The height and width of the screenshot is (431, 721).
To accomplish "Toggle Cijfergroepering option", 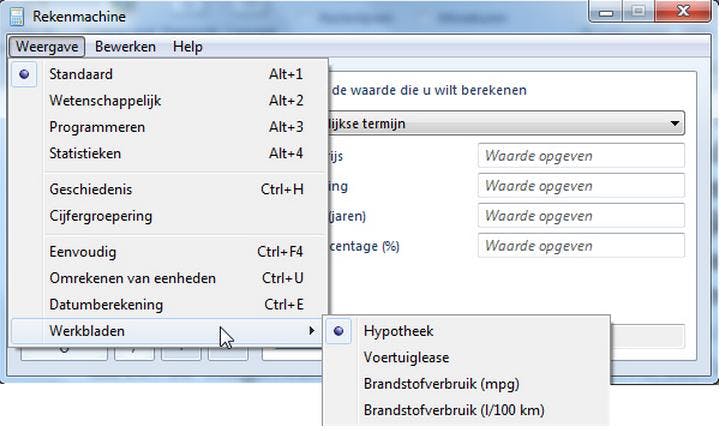I will click(x=100, y=216).
